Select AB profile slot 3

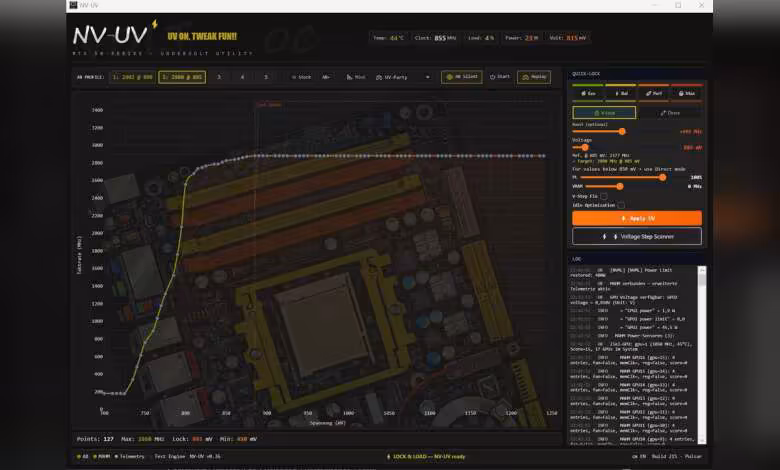click(219, 76)
